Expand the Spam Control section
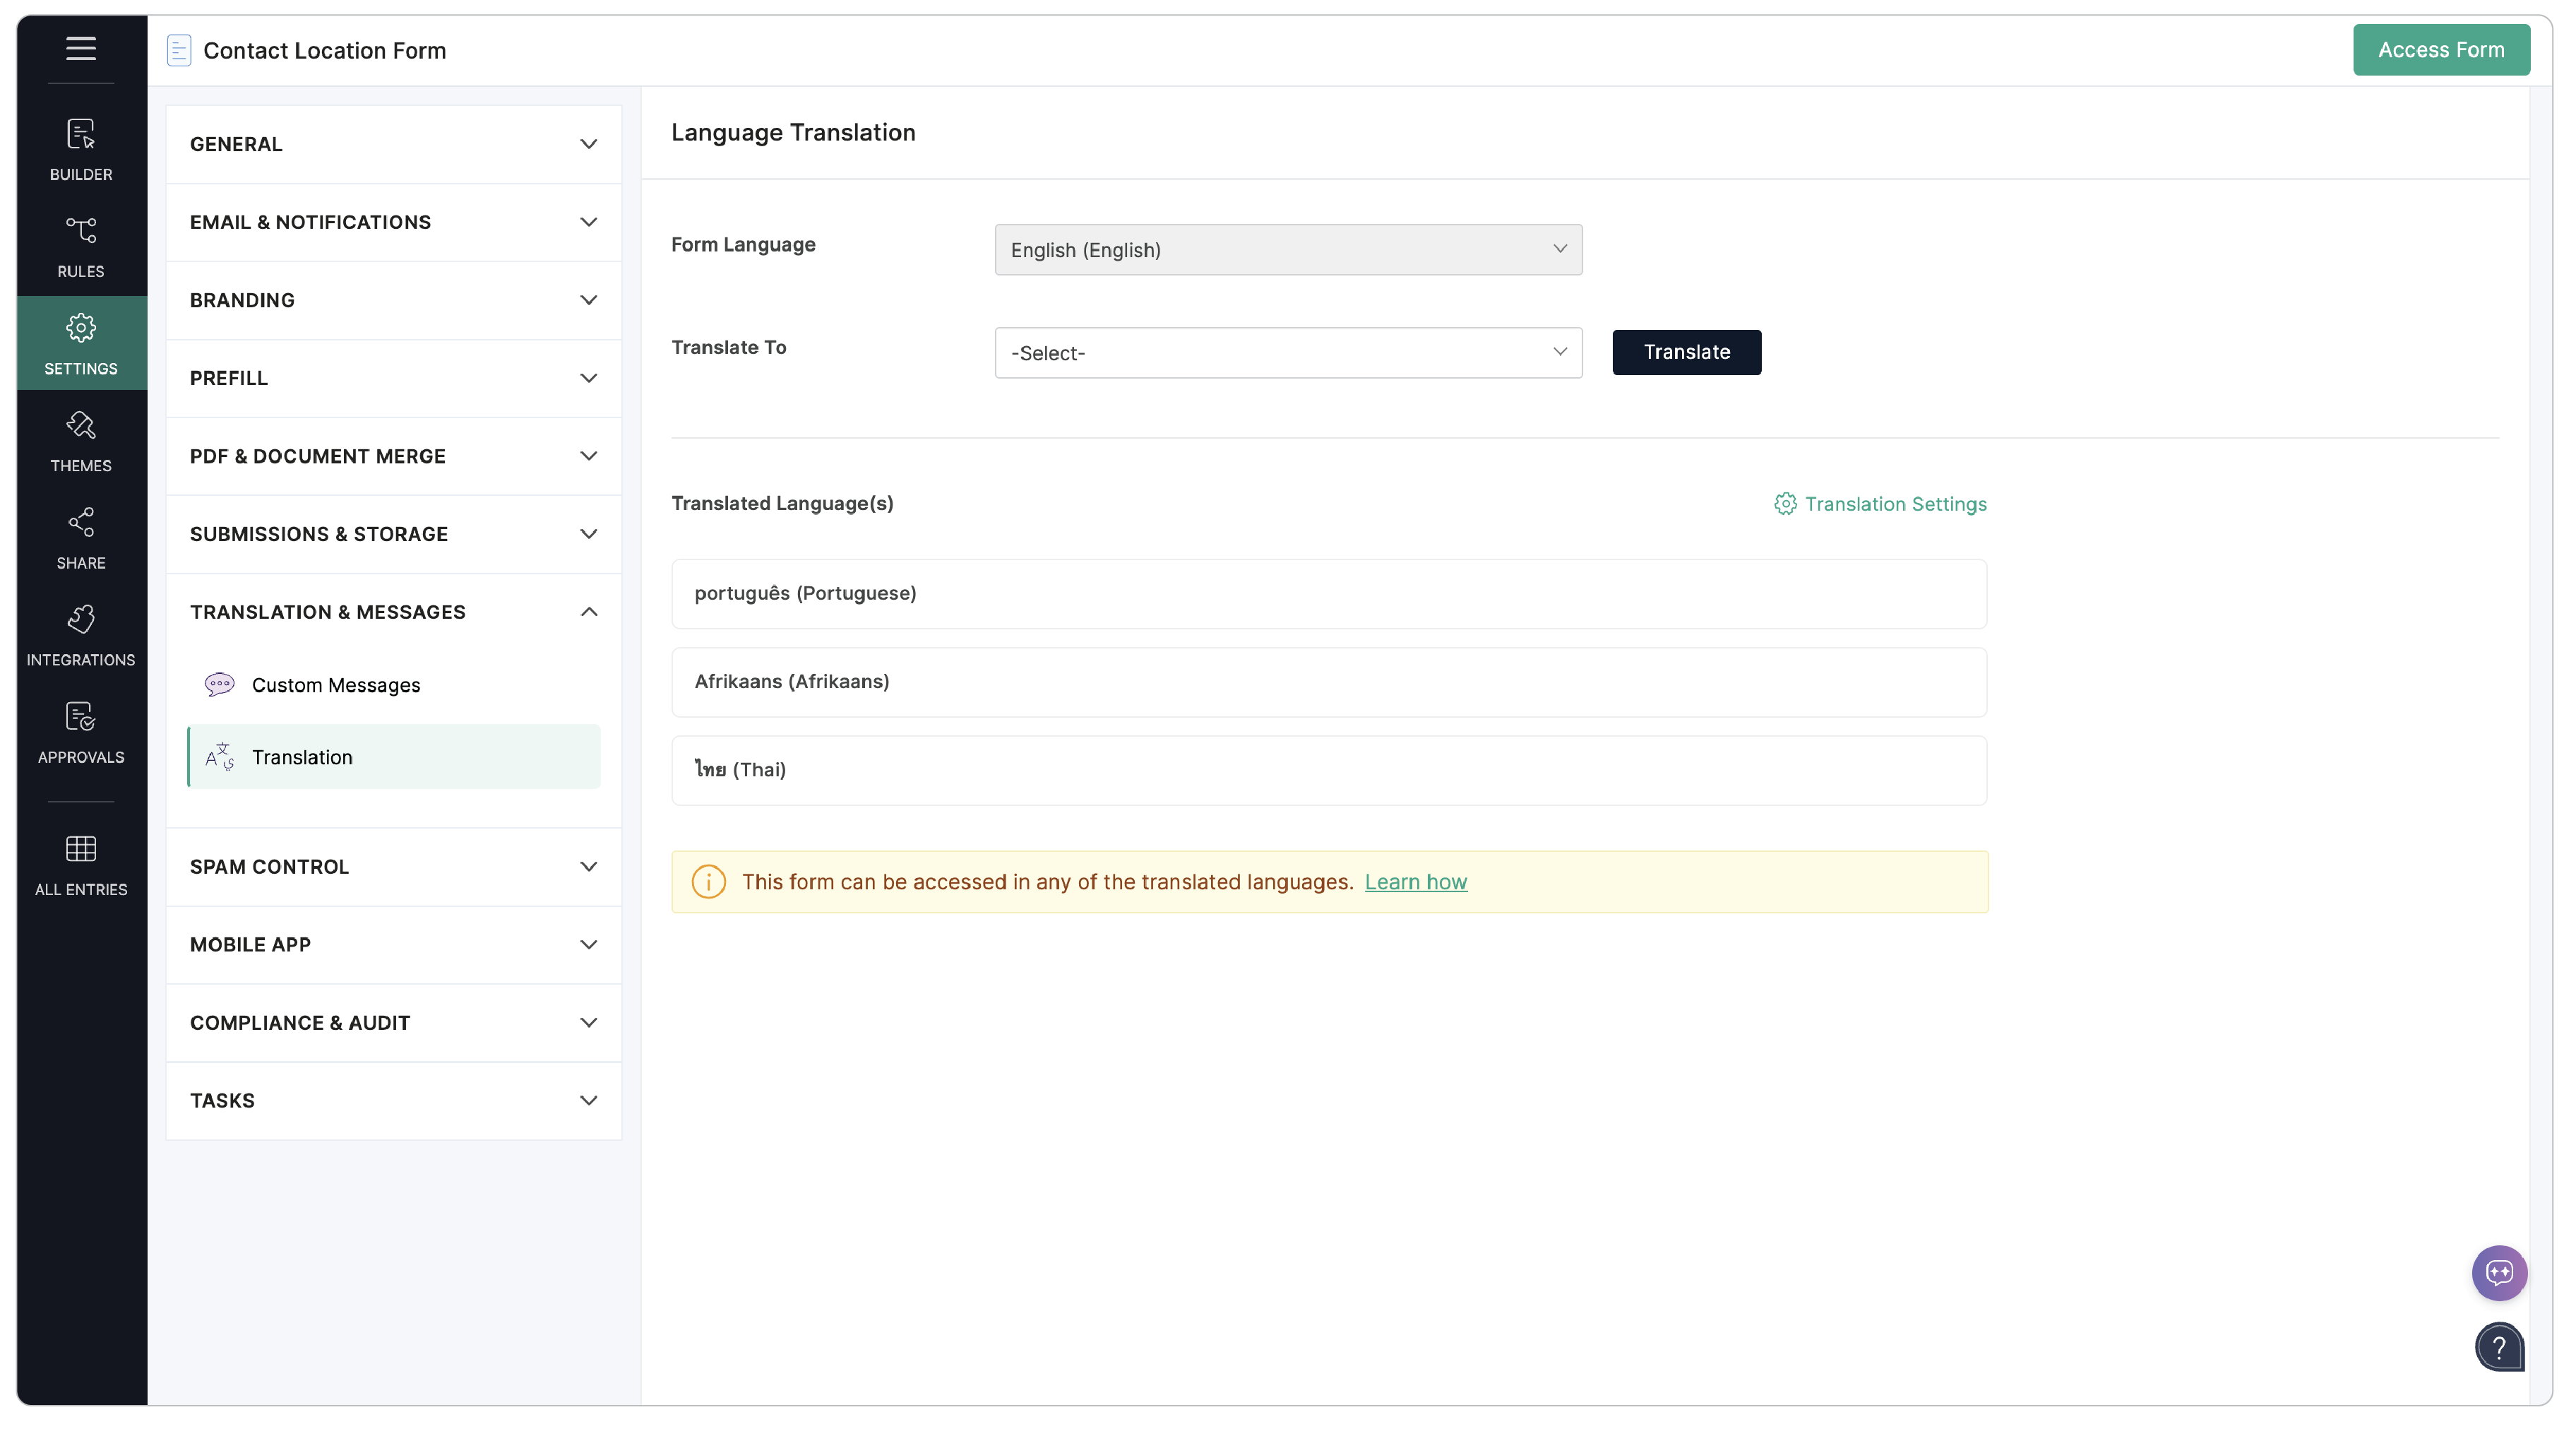The height and width of the screenshot is (1429, 2576). pos(393,866)
